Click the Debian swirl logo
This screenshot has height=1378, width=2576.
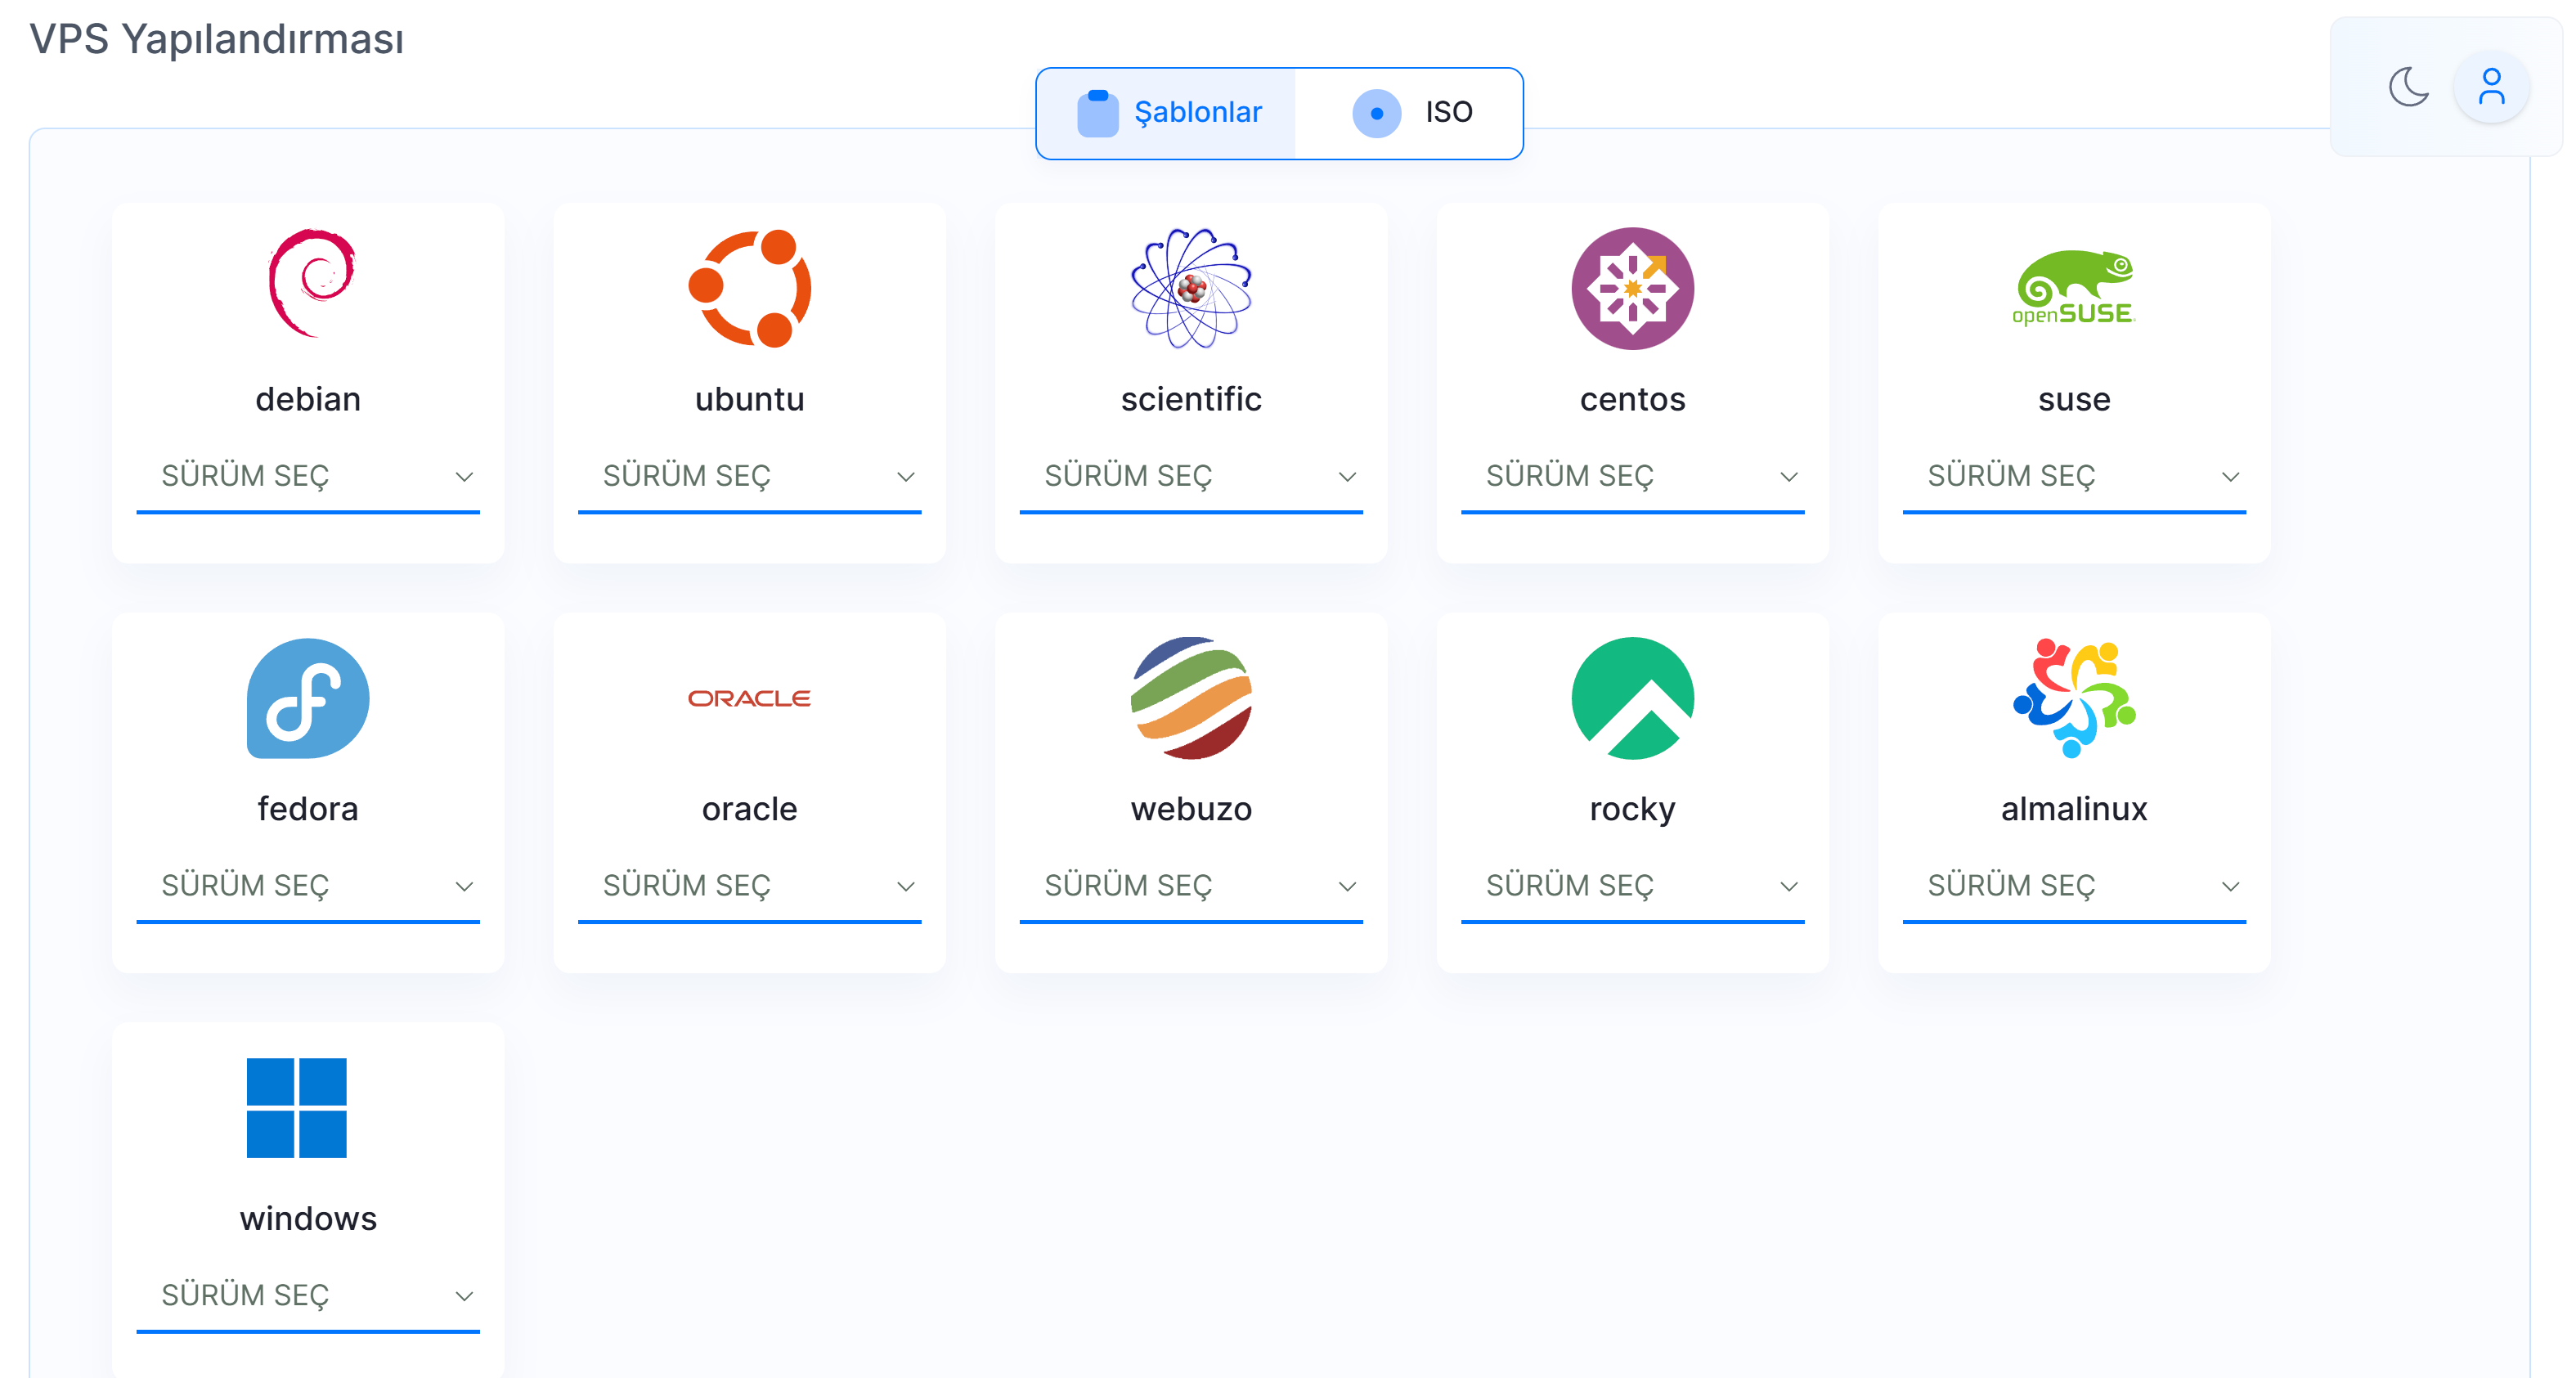coord(311,284)
